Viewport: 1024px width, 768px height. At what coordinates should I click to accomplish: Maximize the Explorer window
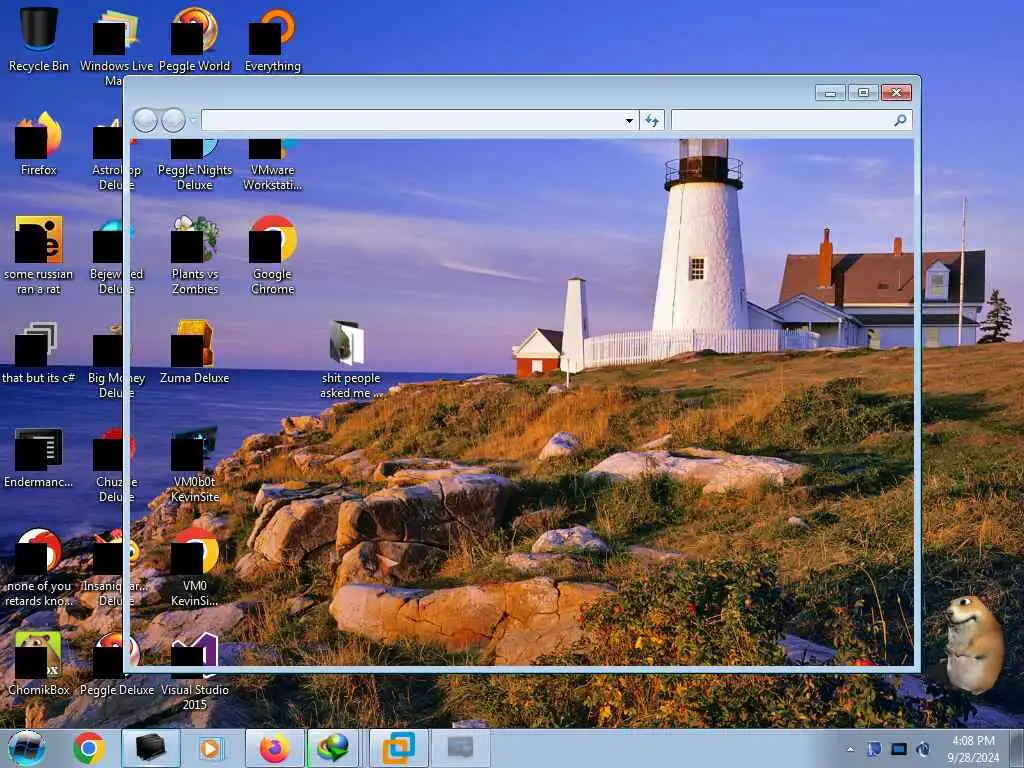(x=863, y=93)
